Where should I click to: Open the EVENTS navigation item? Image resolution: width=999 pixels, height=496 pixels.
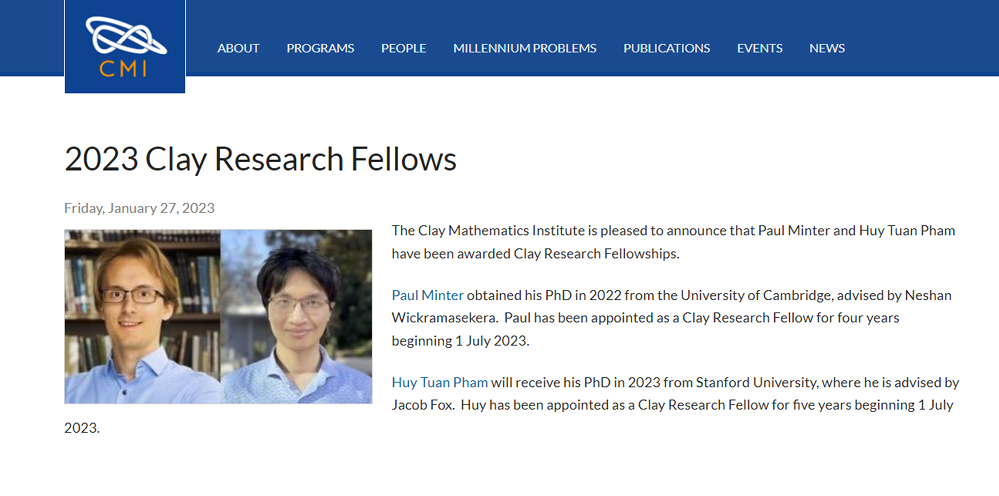coord(760,48)
